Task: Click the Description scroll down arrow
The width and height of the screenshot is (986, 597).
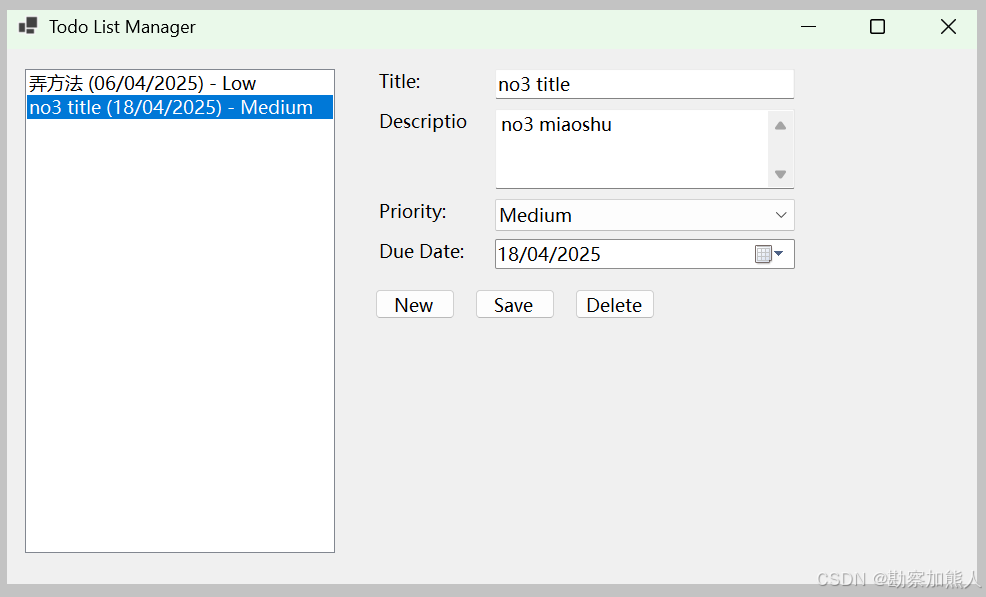Action: point(780,174)
